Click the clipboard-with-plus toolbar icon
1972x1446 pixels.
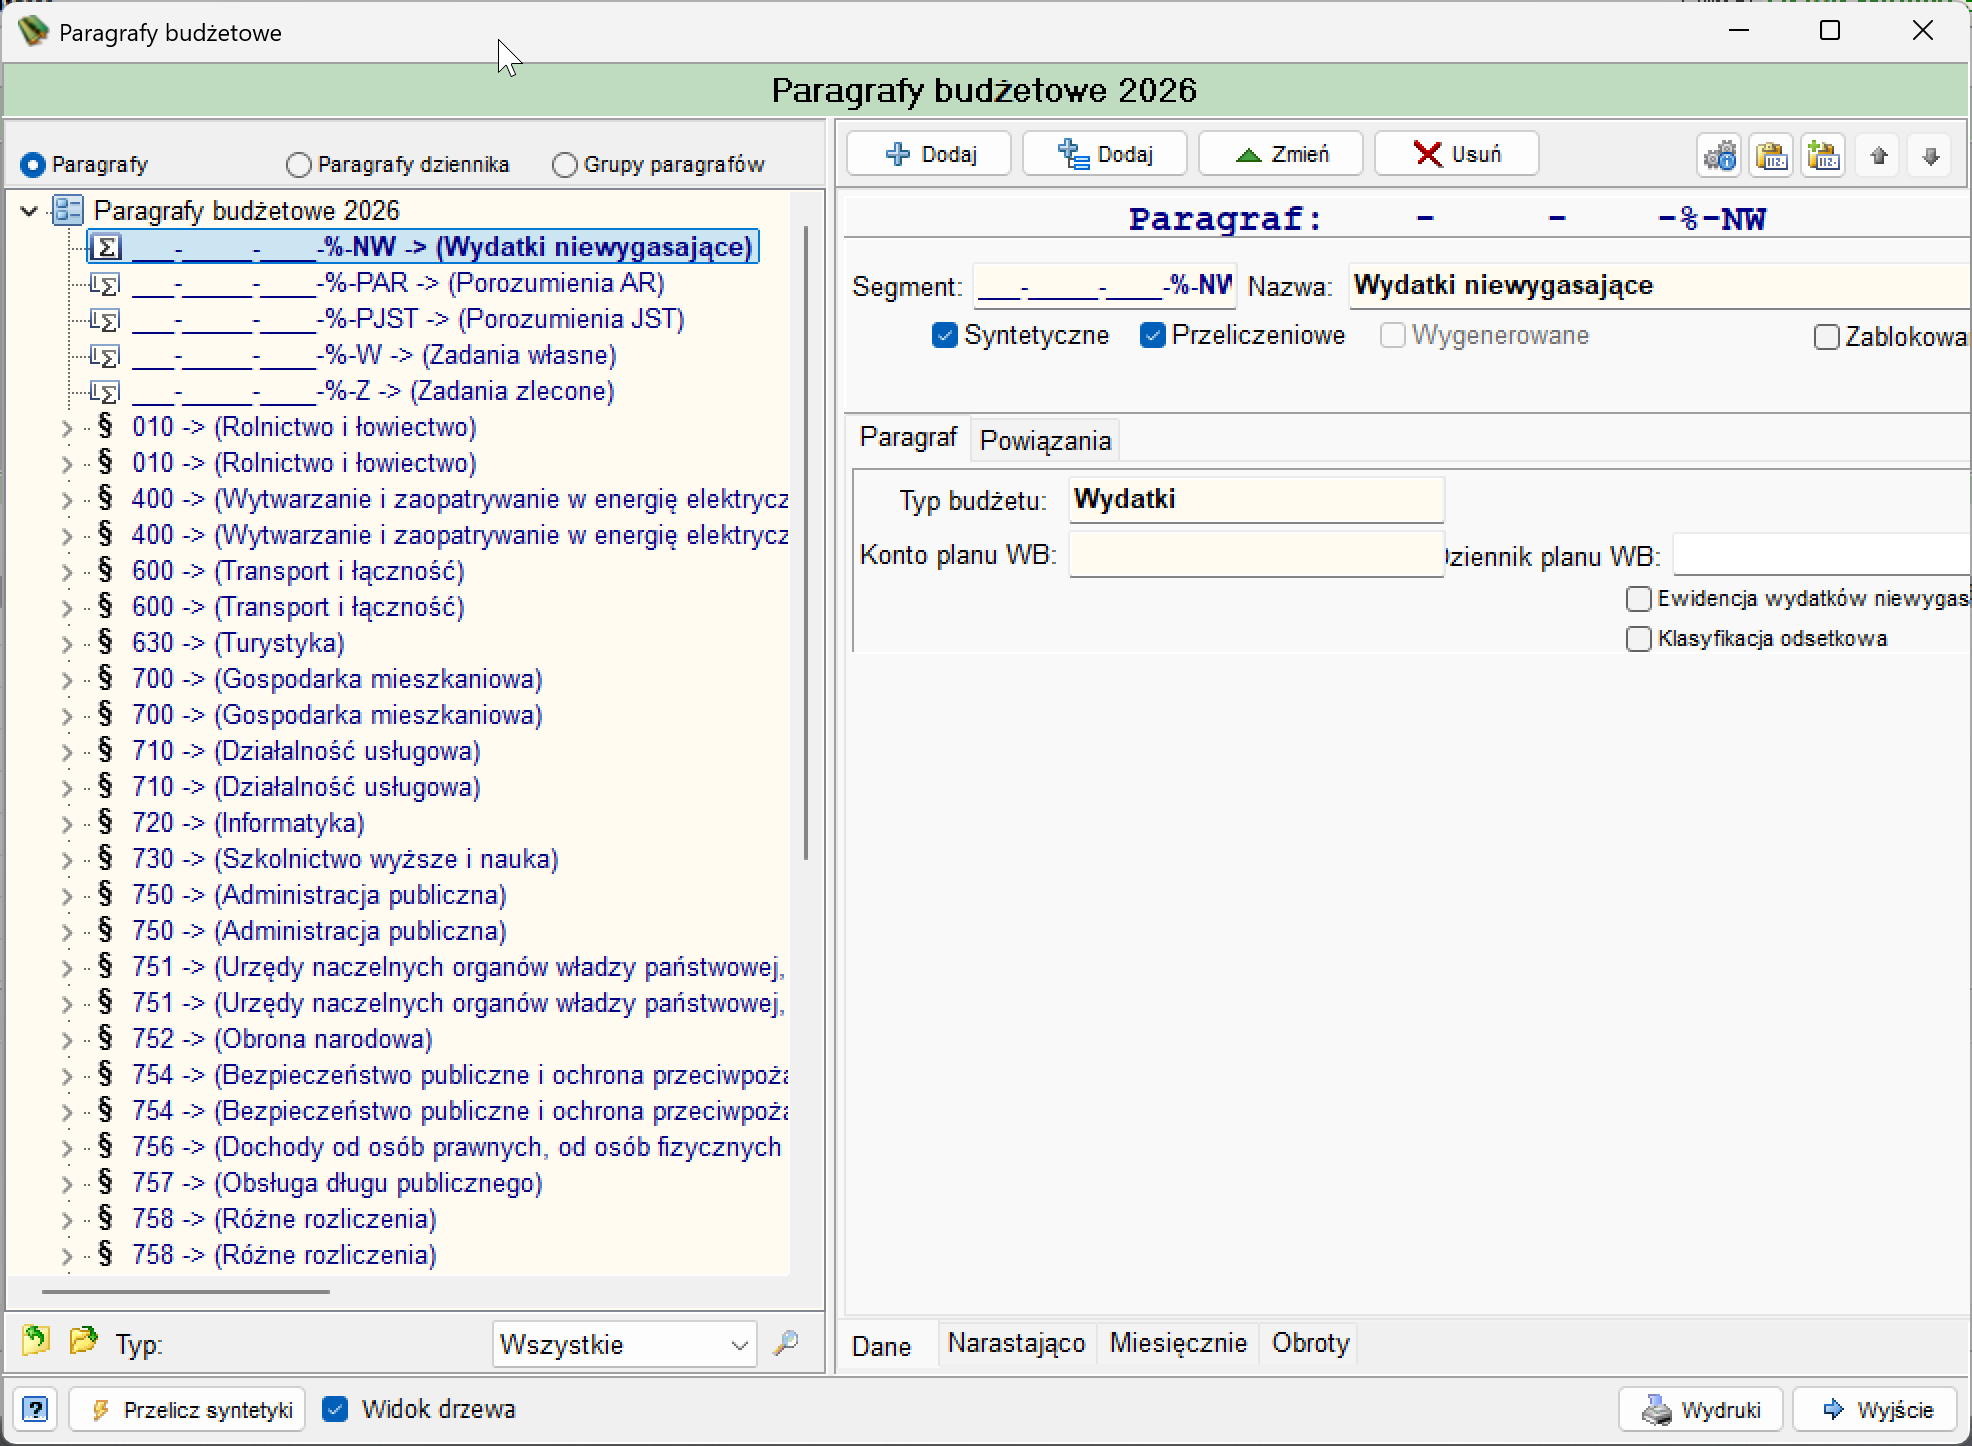coord(1824,155)
